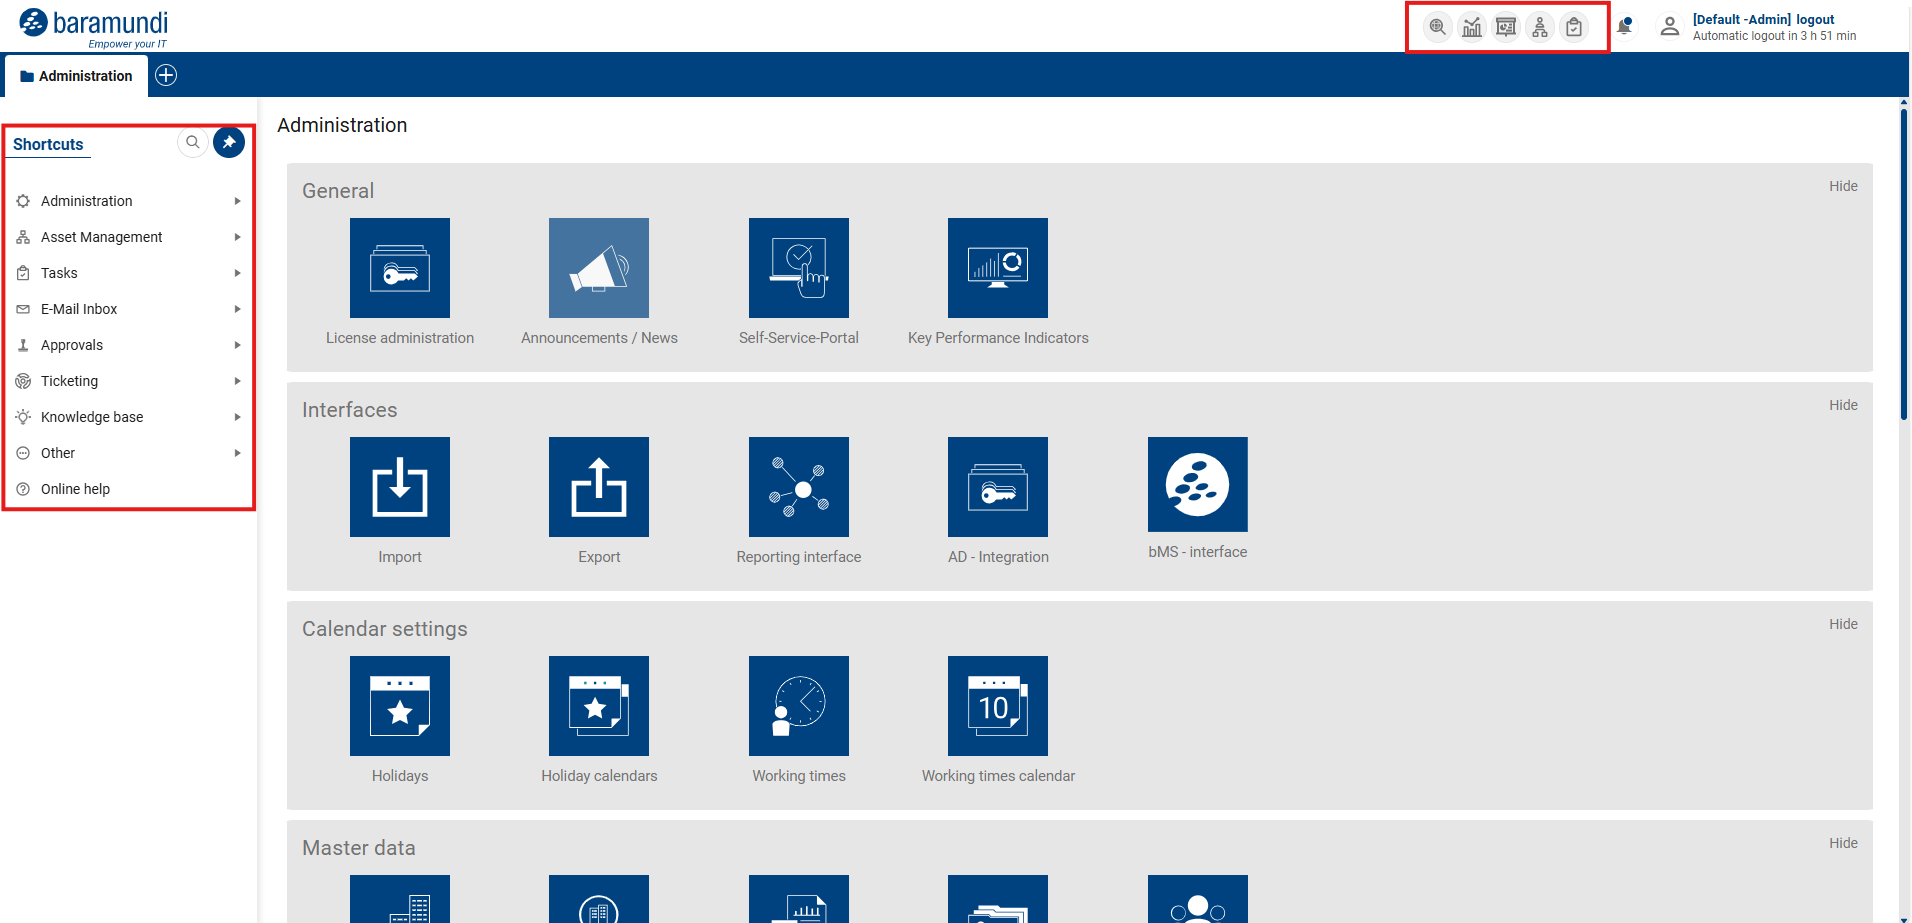Open the Self-Service-Portal tile

pos(798,267)
